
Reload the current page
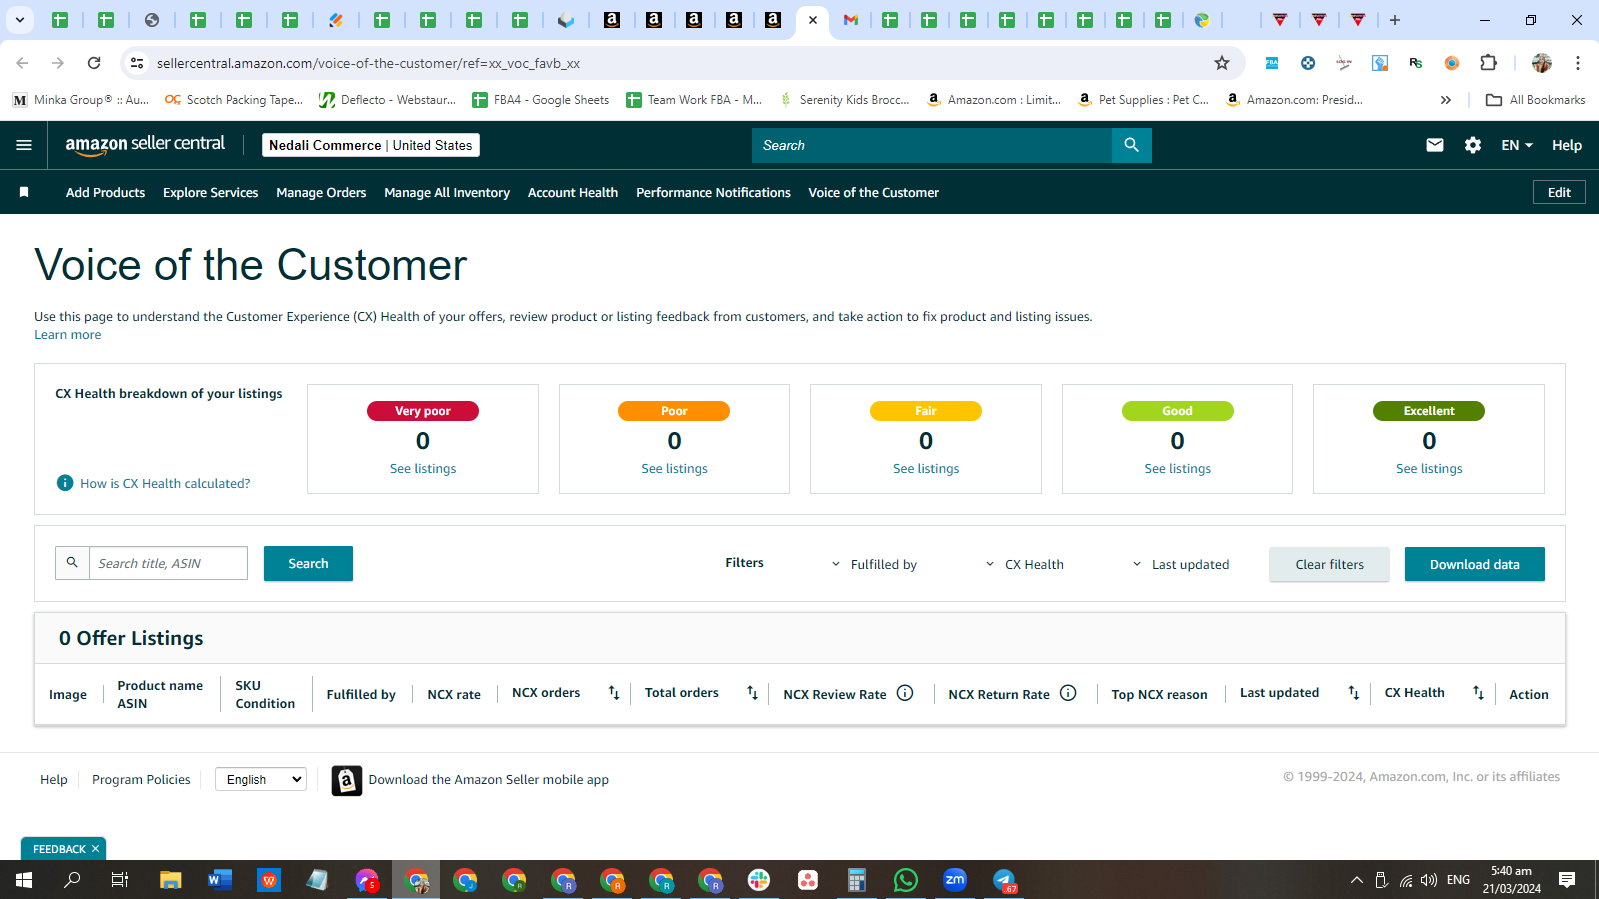pyautogui.click(x=94, y=63)
